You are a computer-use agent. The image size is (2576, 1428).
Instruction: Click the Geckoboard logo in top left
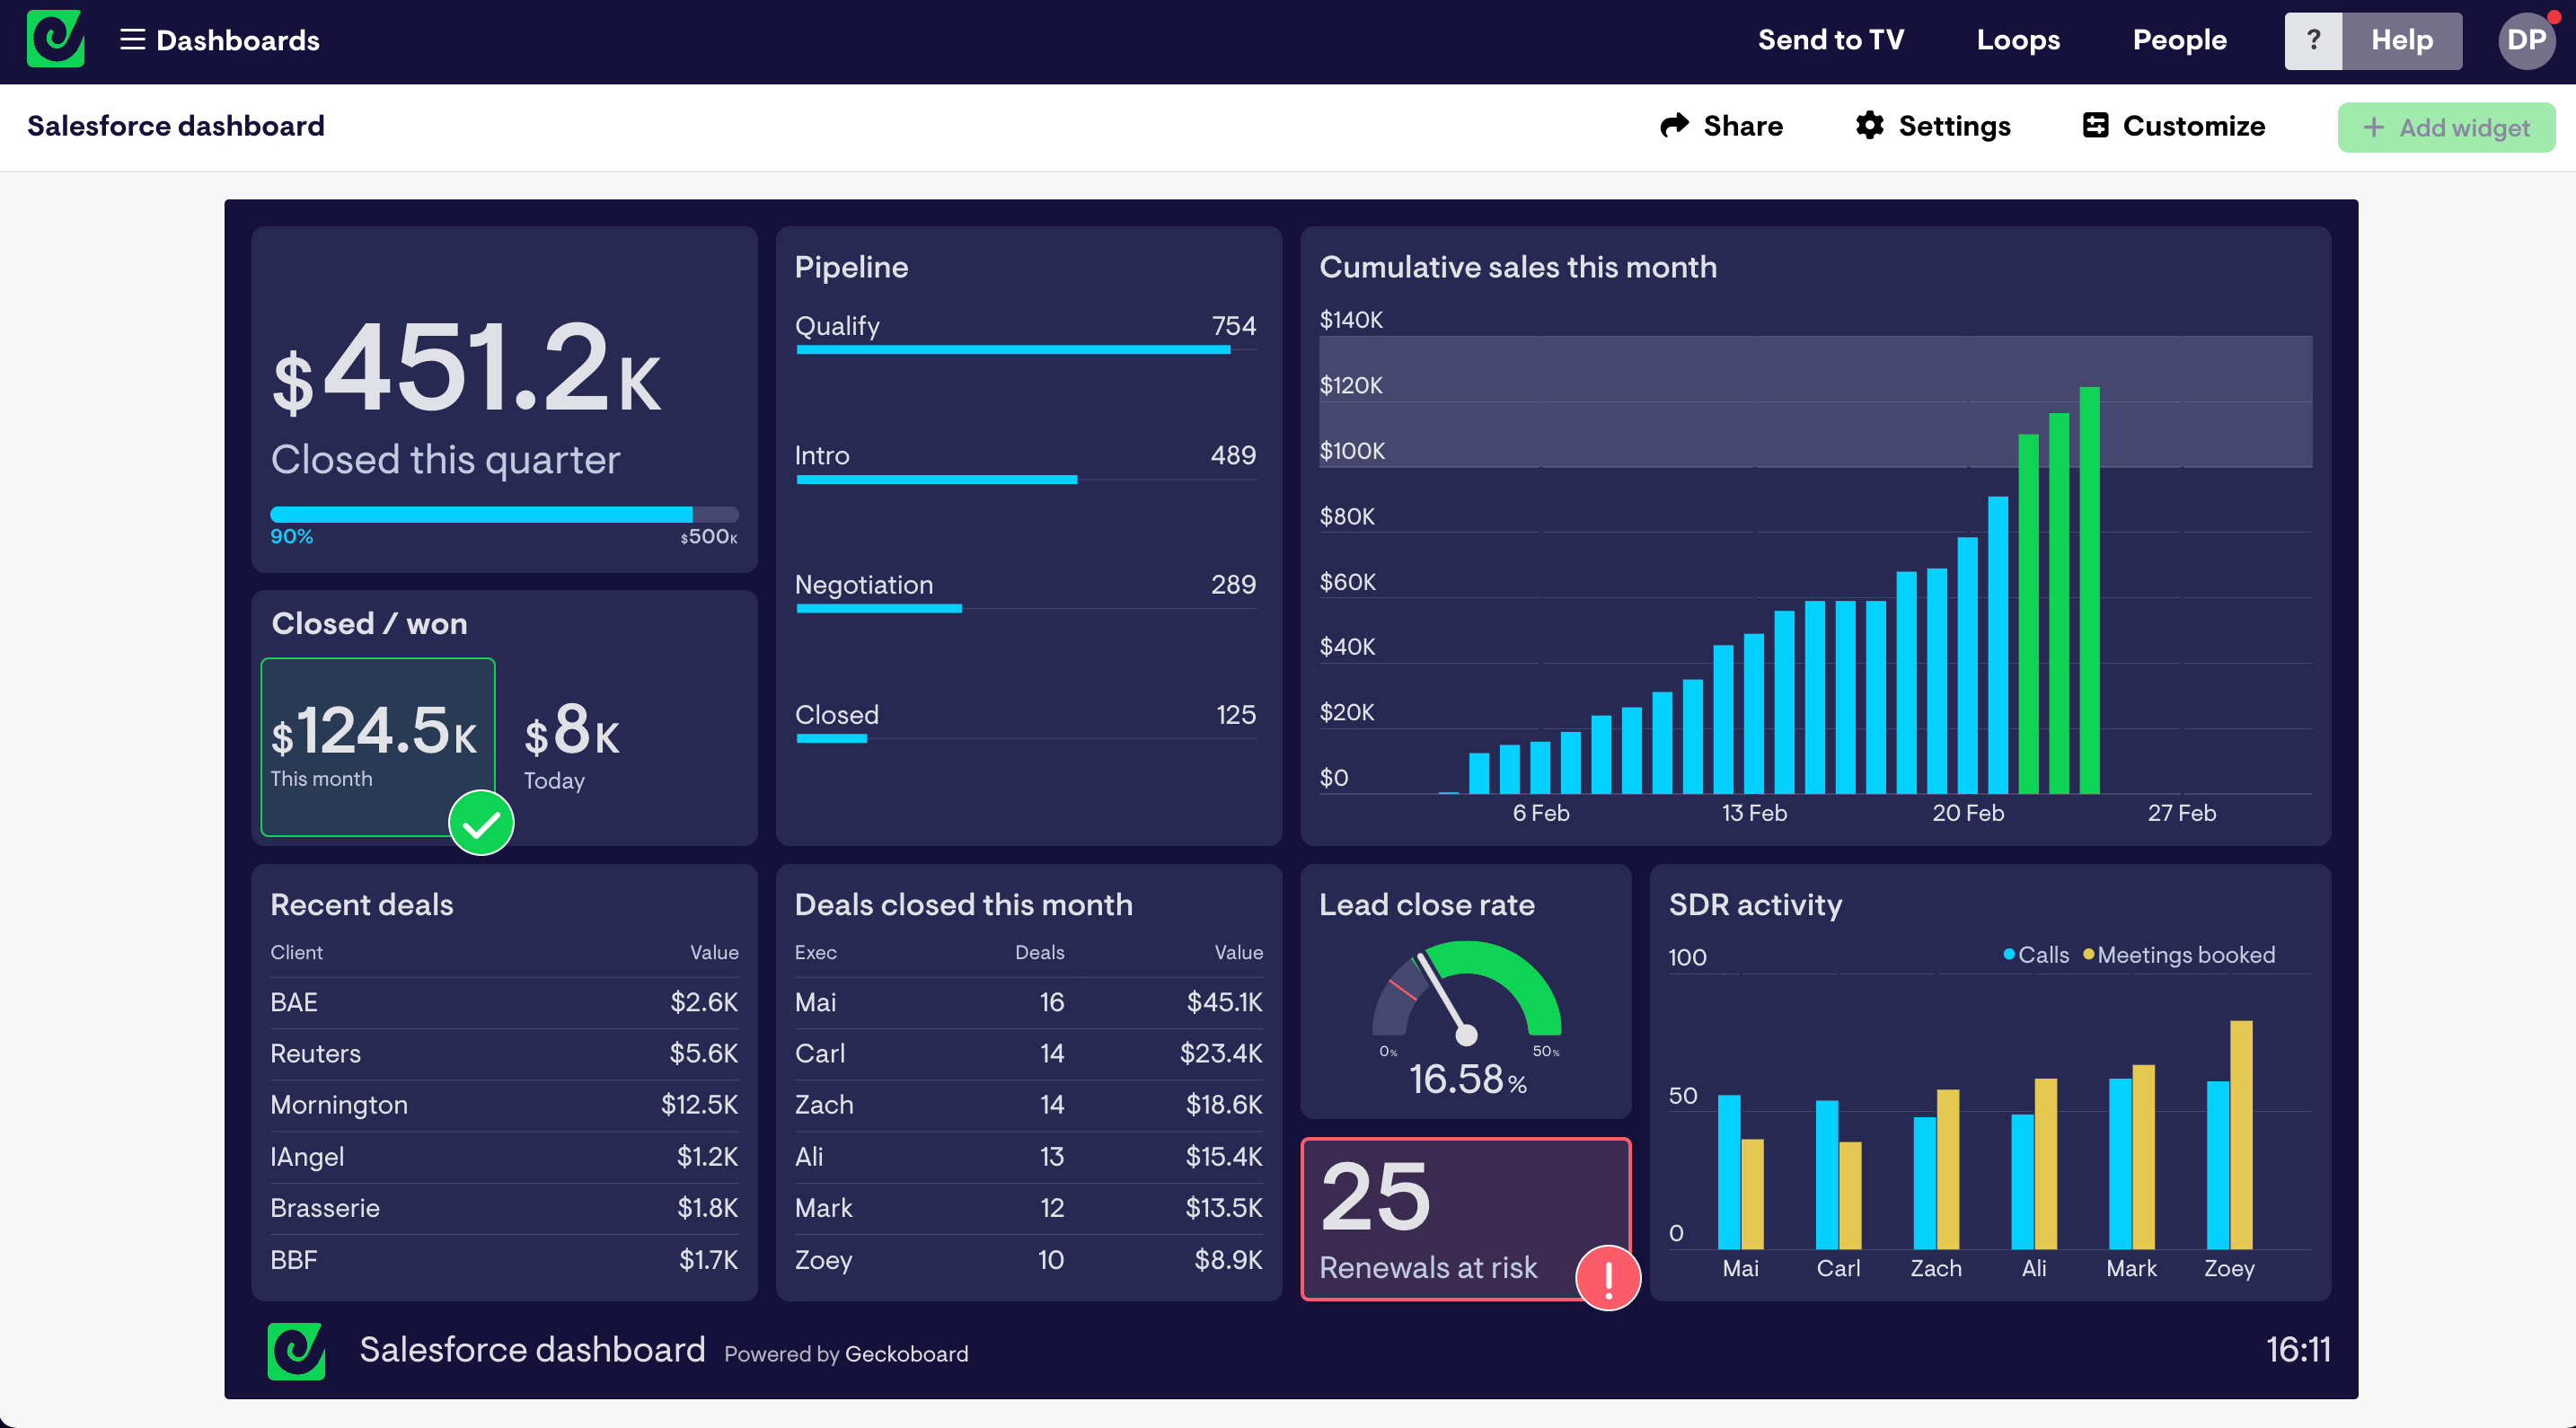tap(56, 39)
